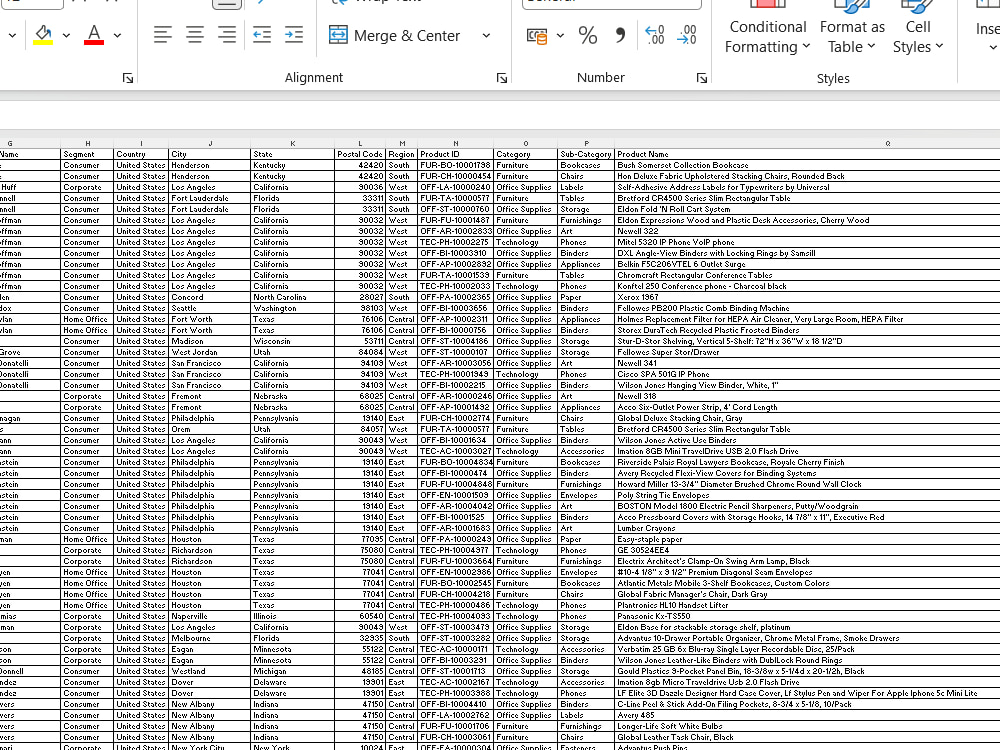Click the West Jordan city cell
This screenshot has height=750, width=1000.
tap(210, 352)
